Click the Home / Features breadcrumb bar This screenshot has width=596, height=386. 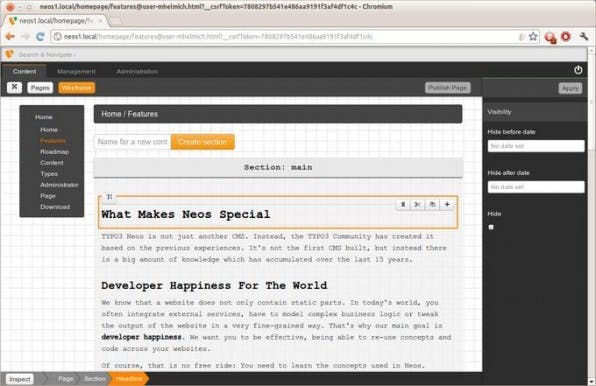point(278,114)
